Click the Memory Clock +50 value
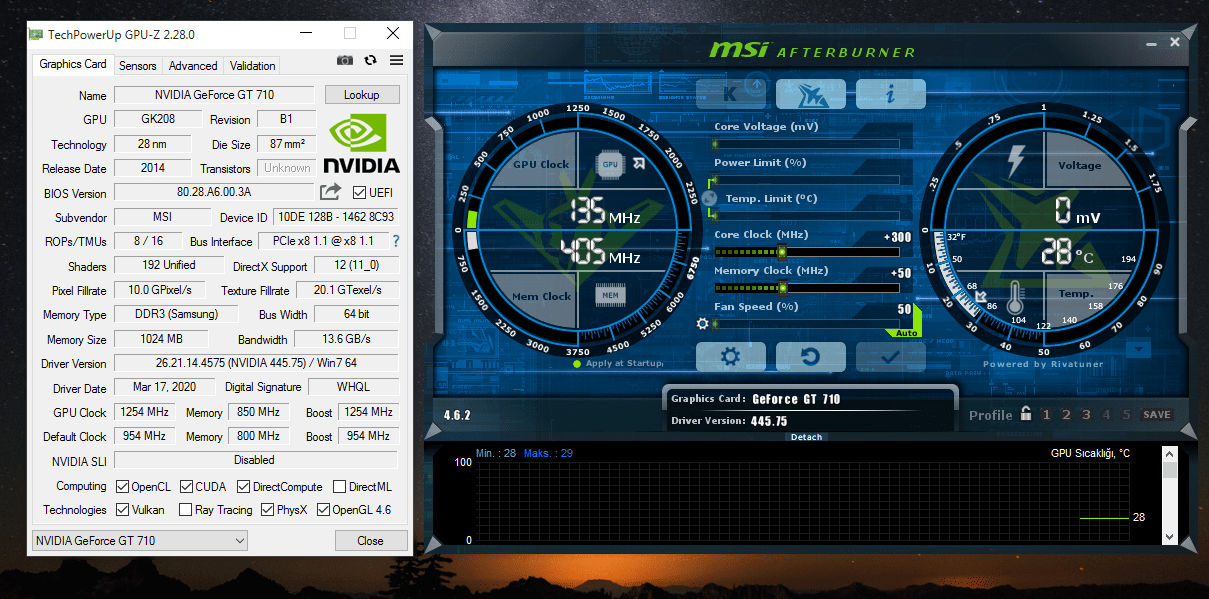Screen dimensions: 1209x599 (901, 273)
